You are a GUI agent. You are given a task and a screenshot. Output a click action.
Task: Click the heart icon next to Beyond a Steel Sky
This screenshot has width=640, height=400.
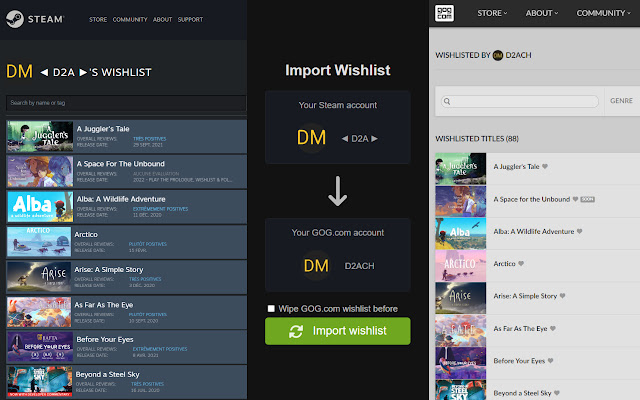557,393
